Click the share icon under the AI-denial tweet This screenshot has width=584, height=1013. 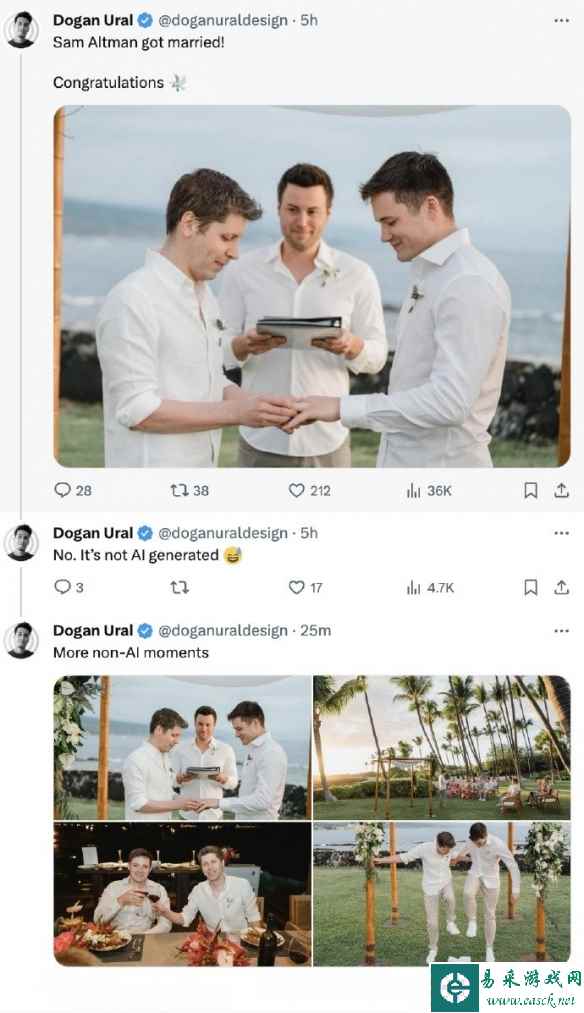(x=561, y=588)
